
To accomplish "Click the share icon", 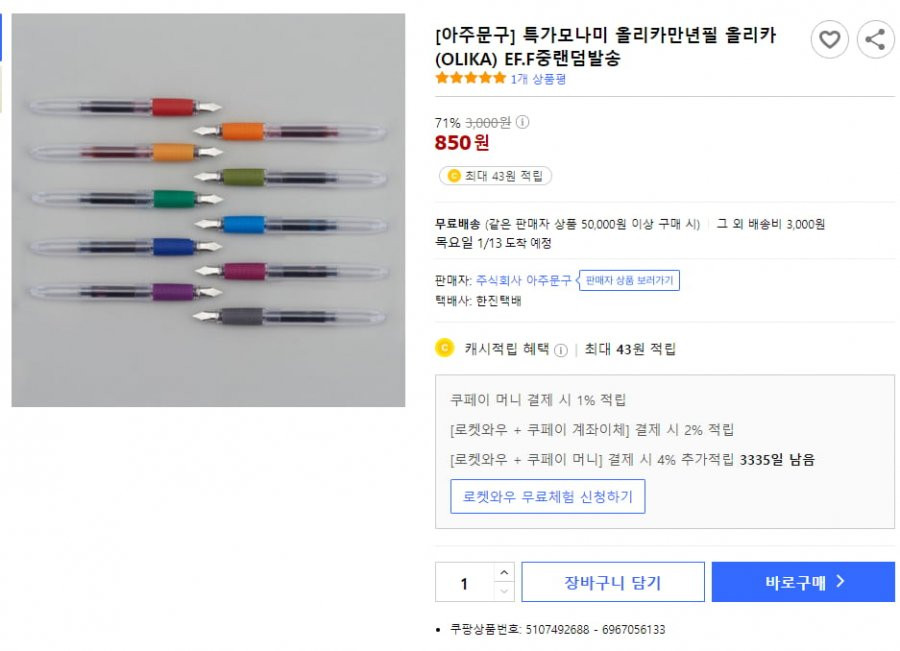I will coord(875,39).
